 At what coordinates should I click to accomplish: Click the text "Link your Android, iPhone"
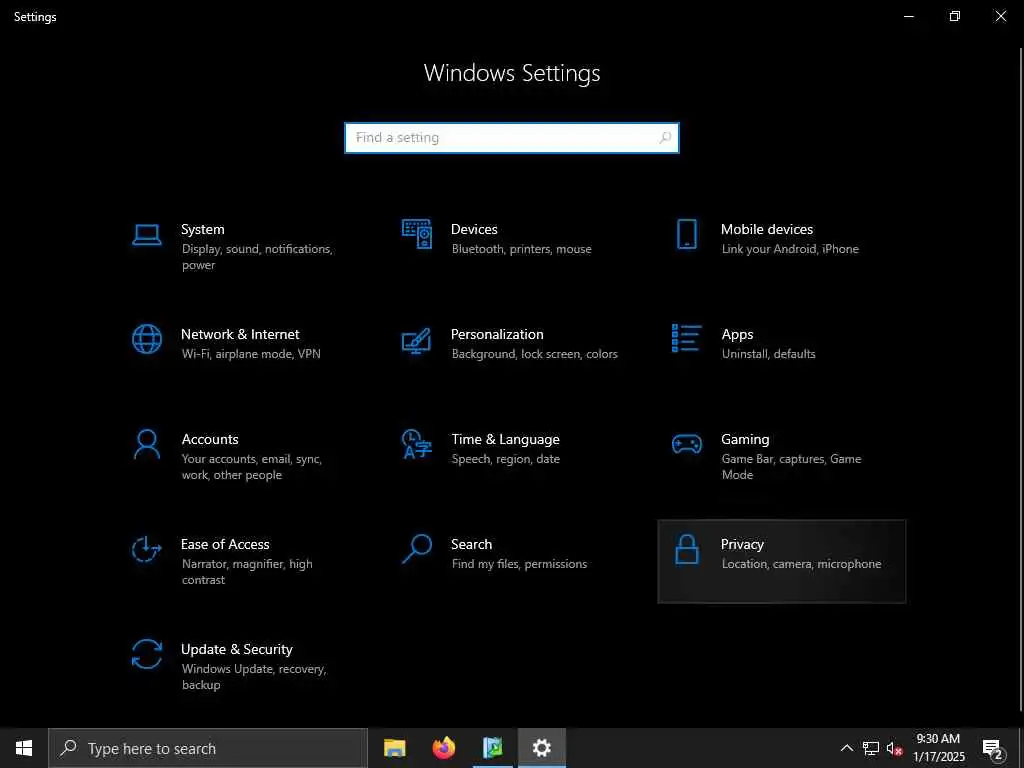tap(790, 249)
